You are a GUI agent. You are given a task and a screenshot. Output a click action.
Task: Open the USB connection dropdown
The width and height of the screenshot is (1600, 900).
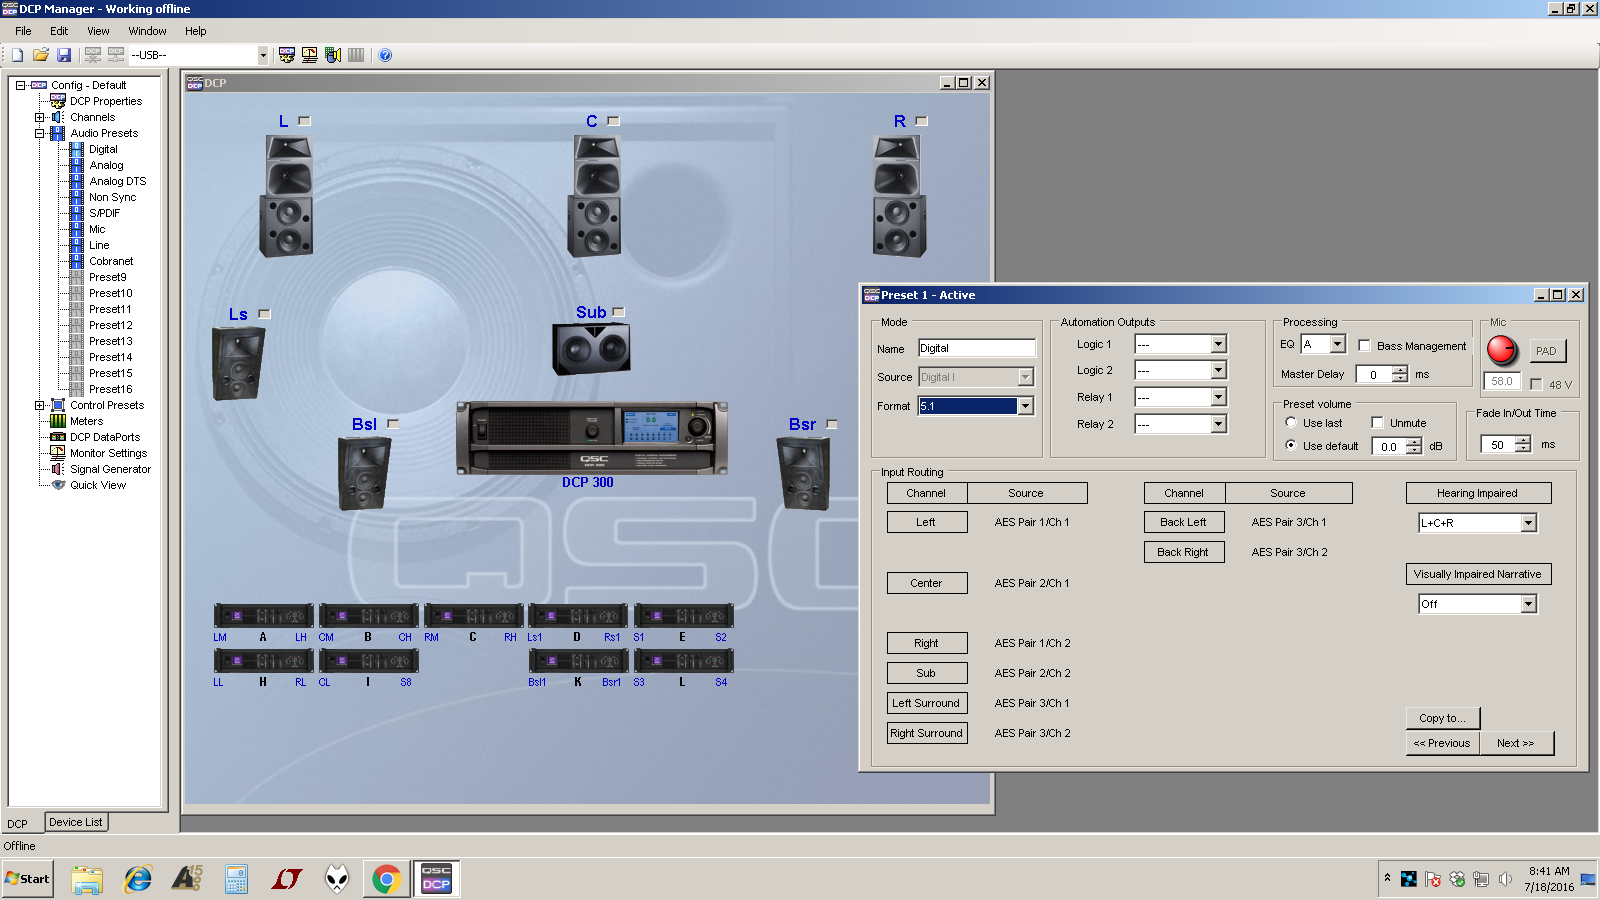coord(263,56)
